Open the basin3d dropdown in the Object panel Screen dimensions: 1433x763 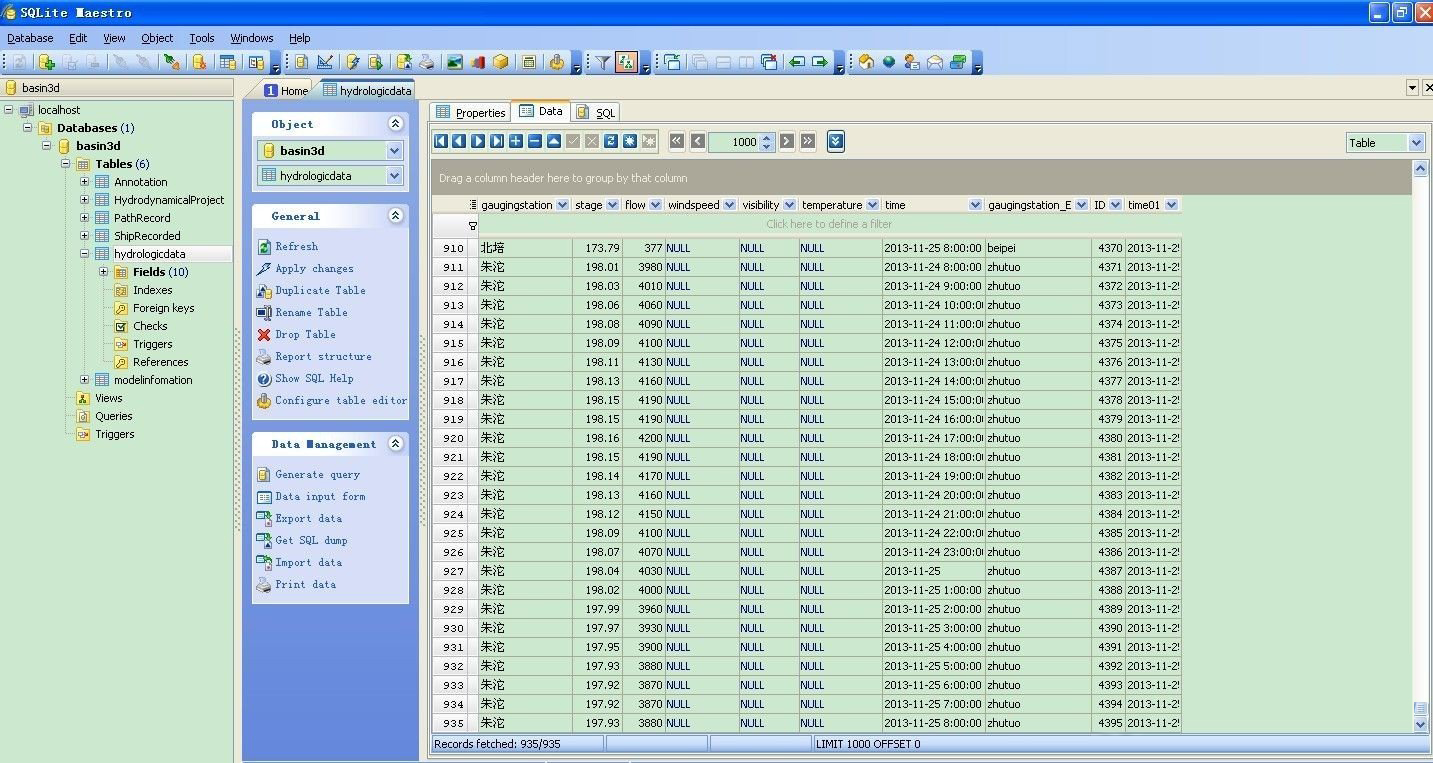pos(394,151)
